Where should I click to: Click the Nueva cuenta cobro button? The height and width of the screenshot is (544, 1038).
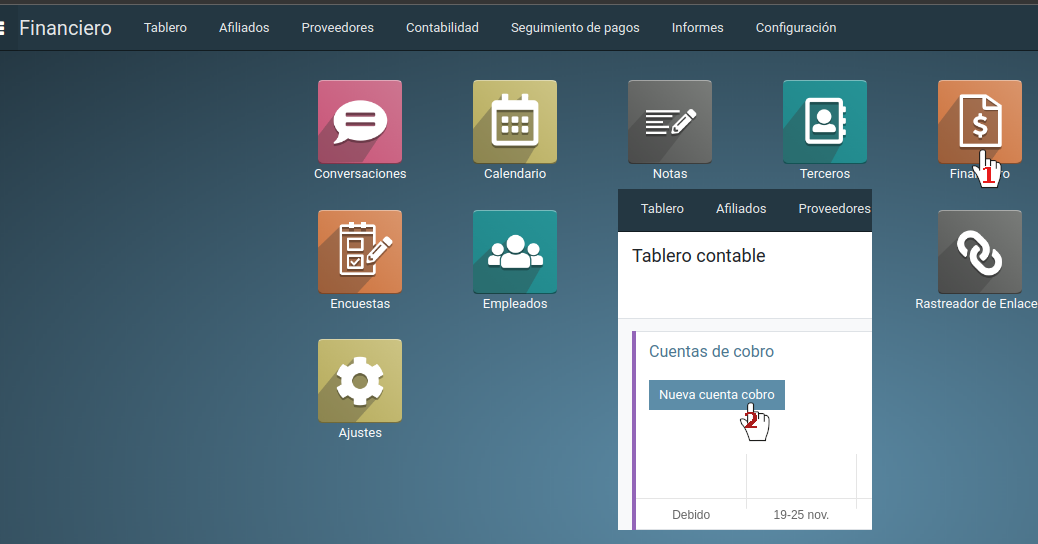716,395
